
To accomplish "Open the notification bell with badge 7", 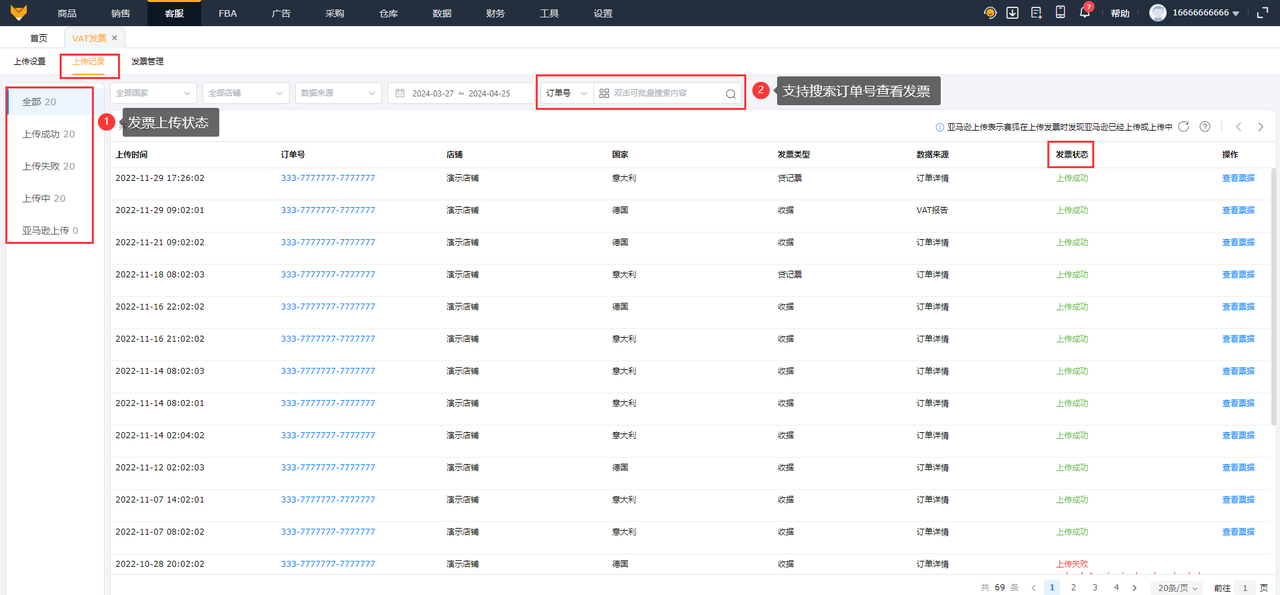I will pyautogui.click(x=1085, y=13).
